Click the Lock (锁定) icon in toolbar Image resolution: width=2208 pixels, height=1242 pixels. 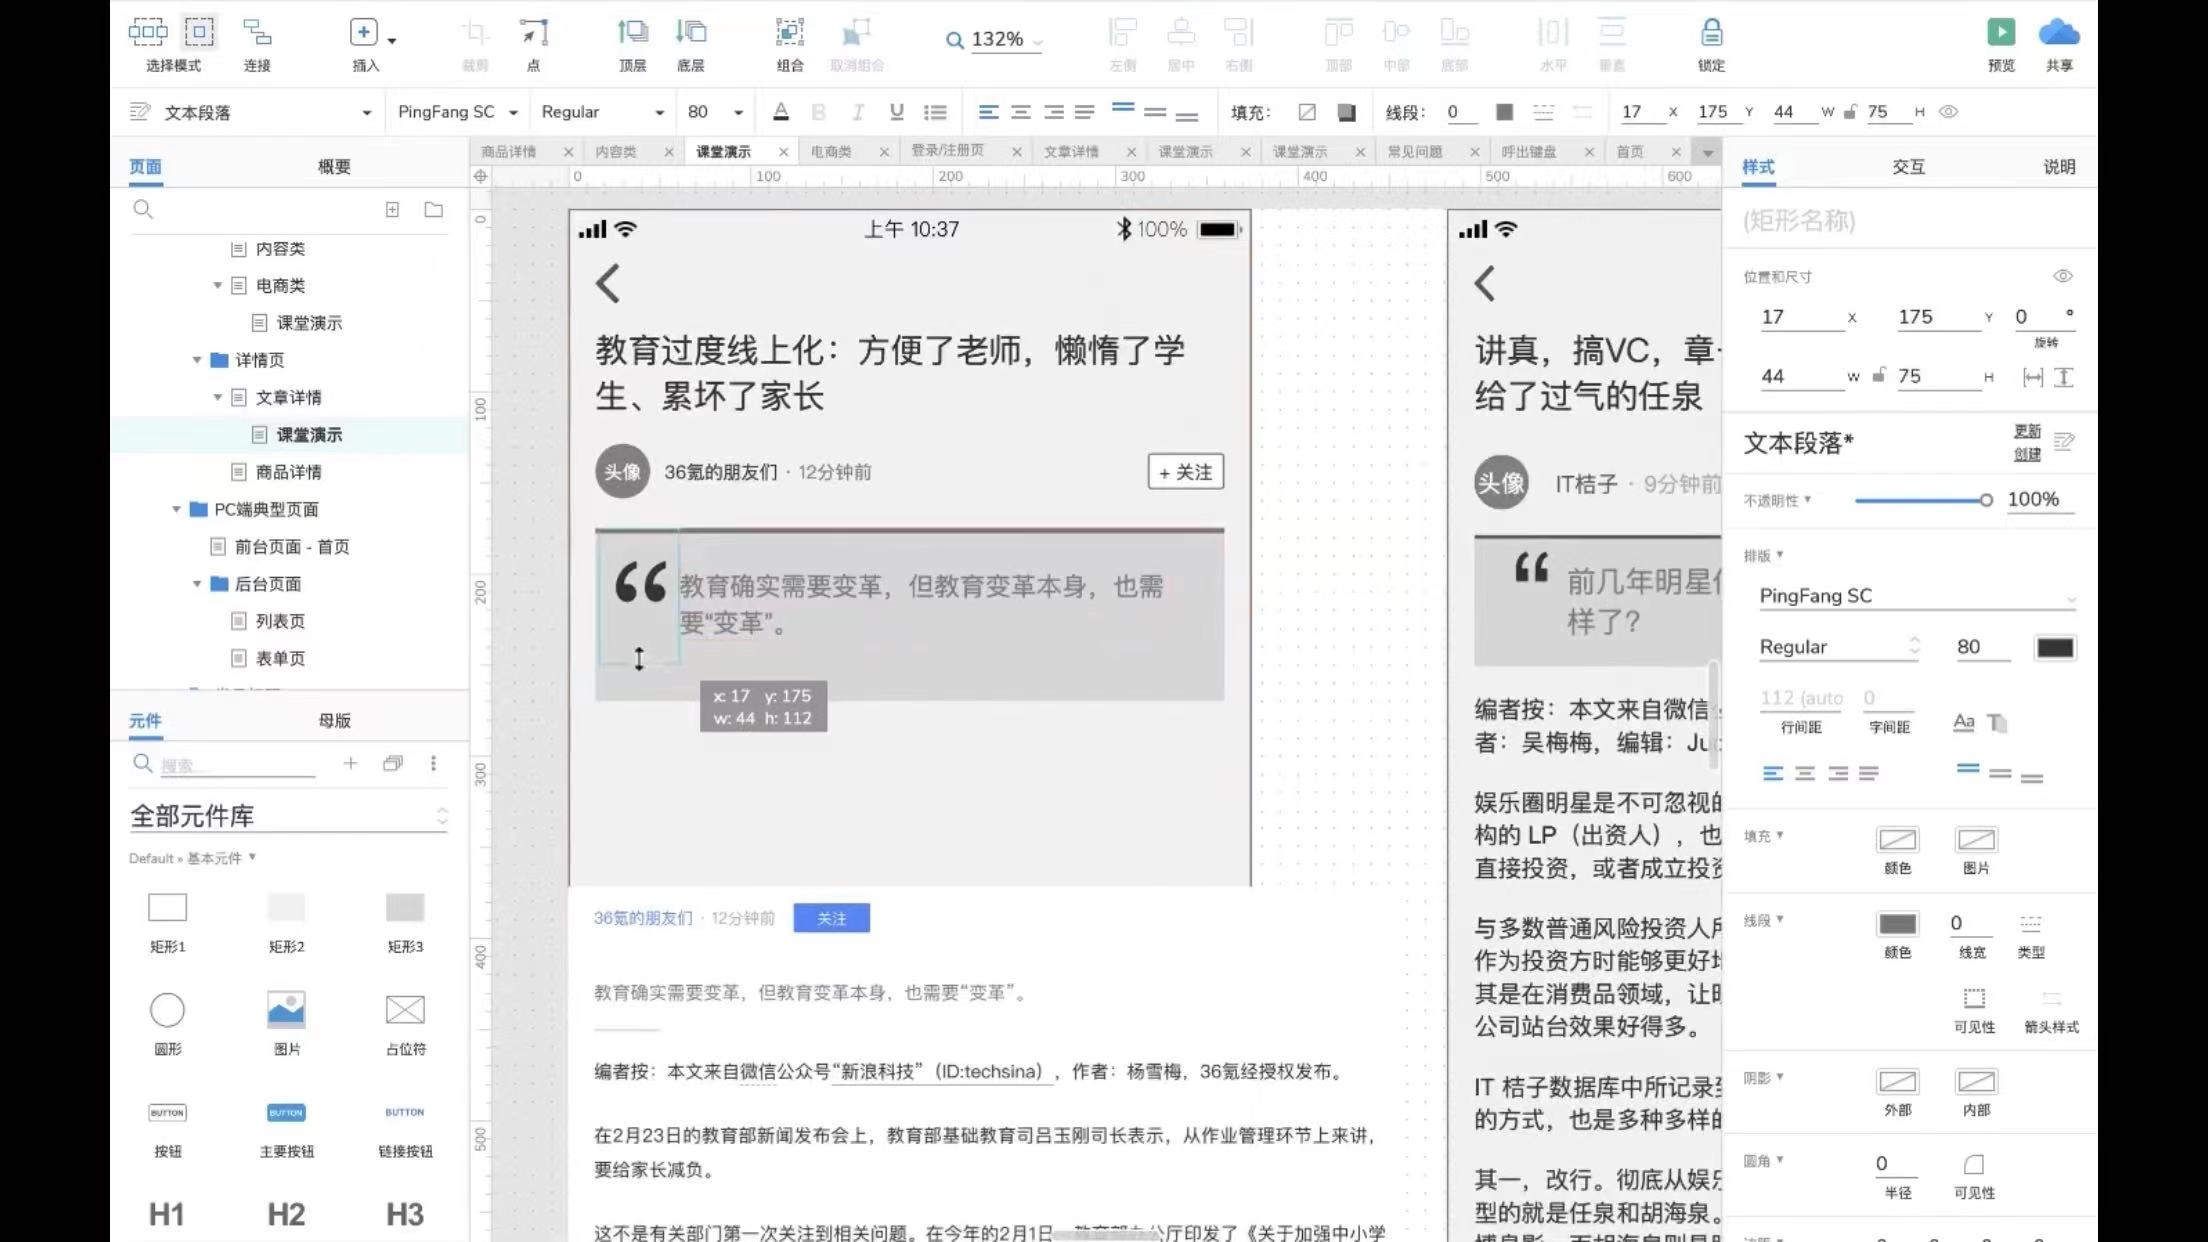1711,33
